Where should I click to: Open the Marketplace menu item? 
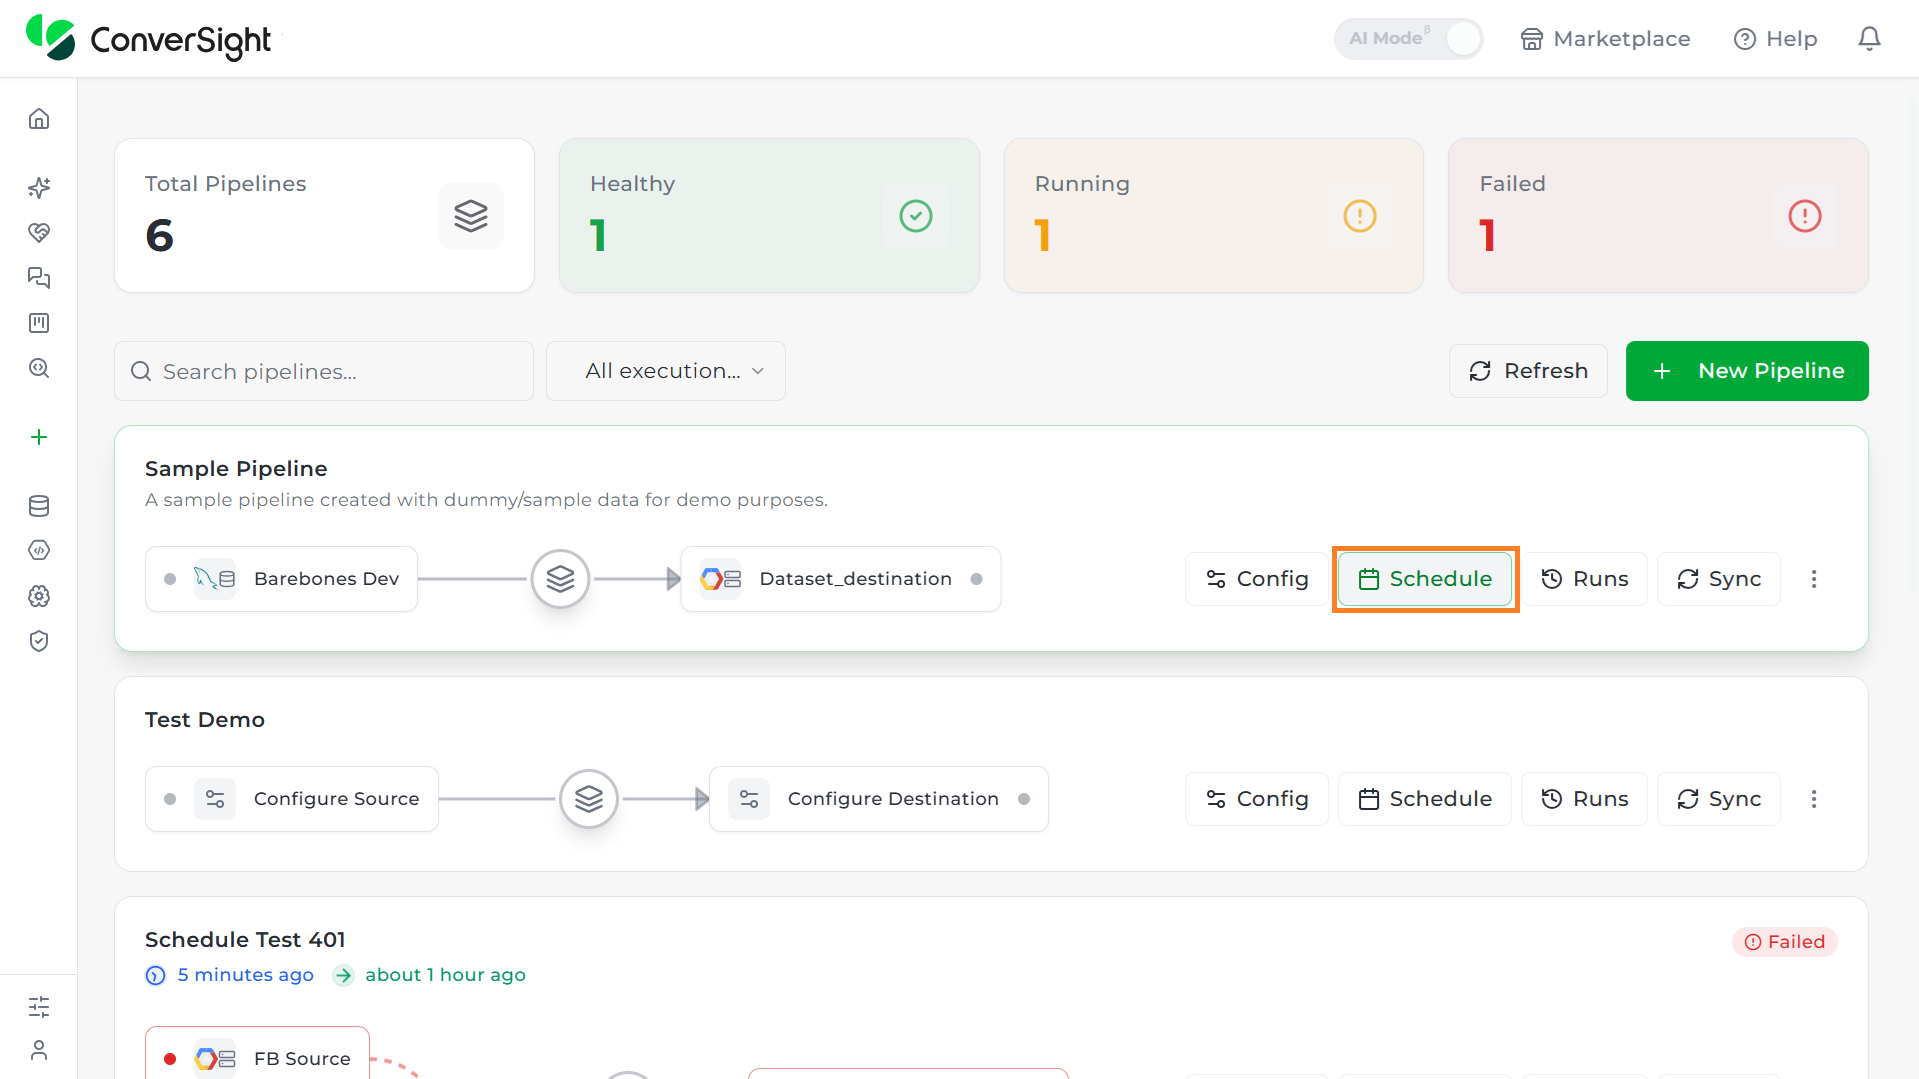click(1605, 39)
